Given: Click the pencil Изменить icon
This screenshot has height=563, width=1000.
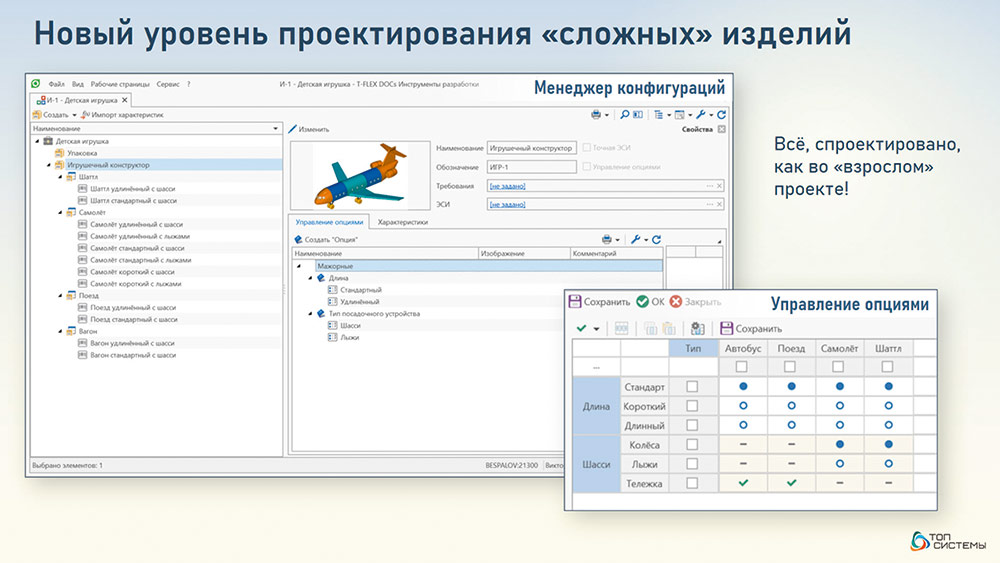Looking at the screenshot, I should (x=293, y=129).
